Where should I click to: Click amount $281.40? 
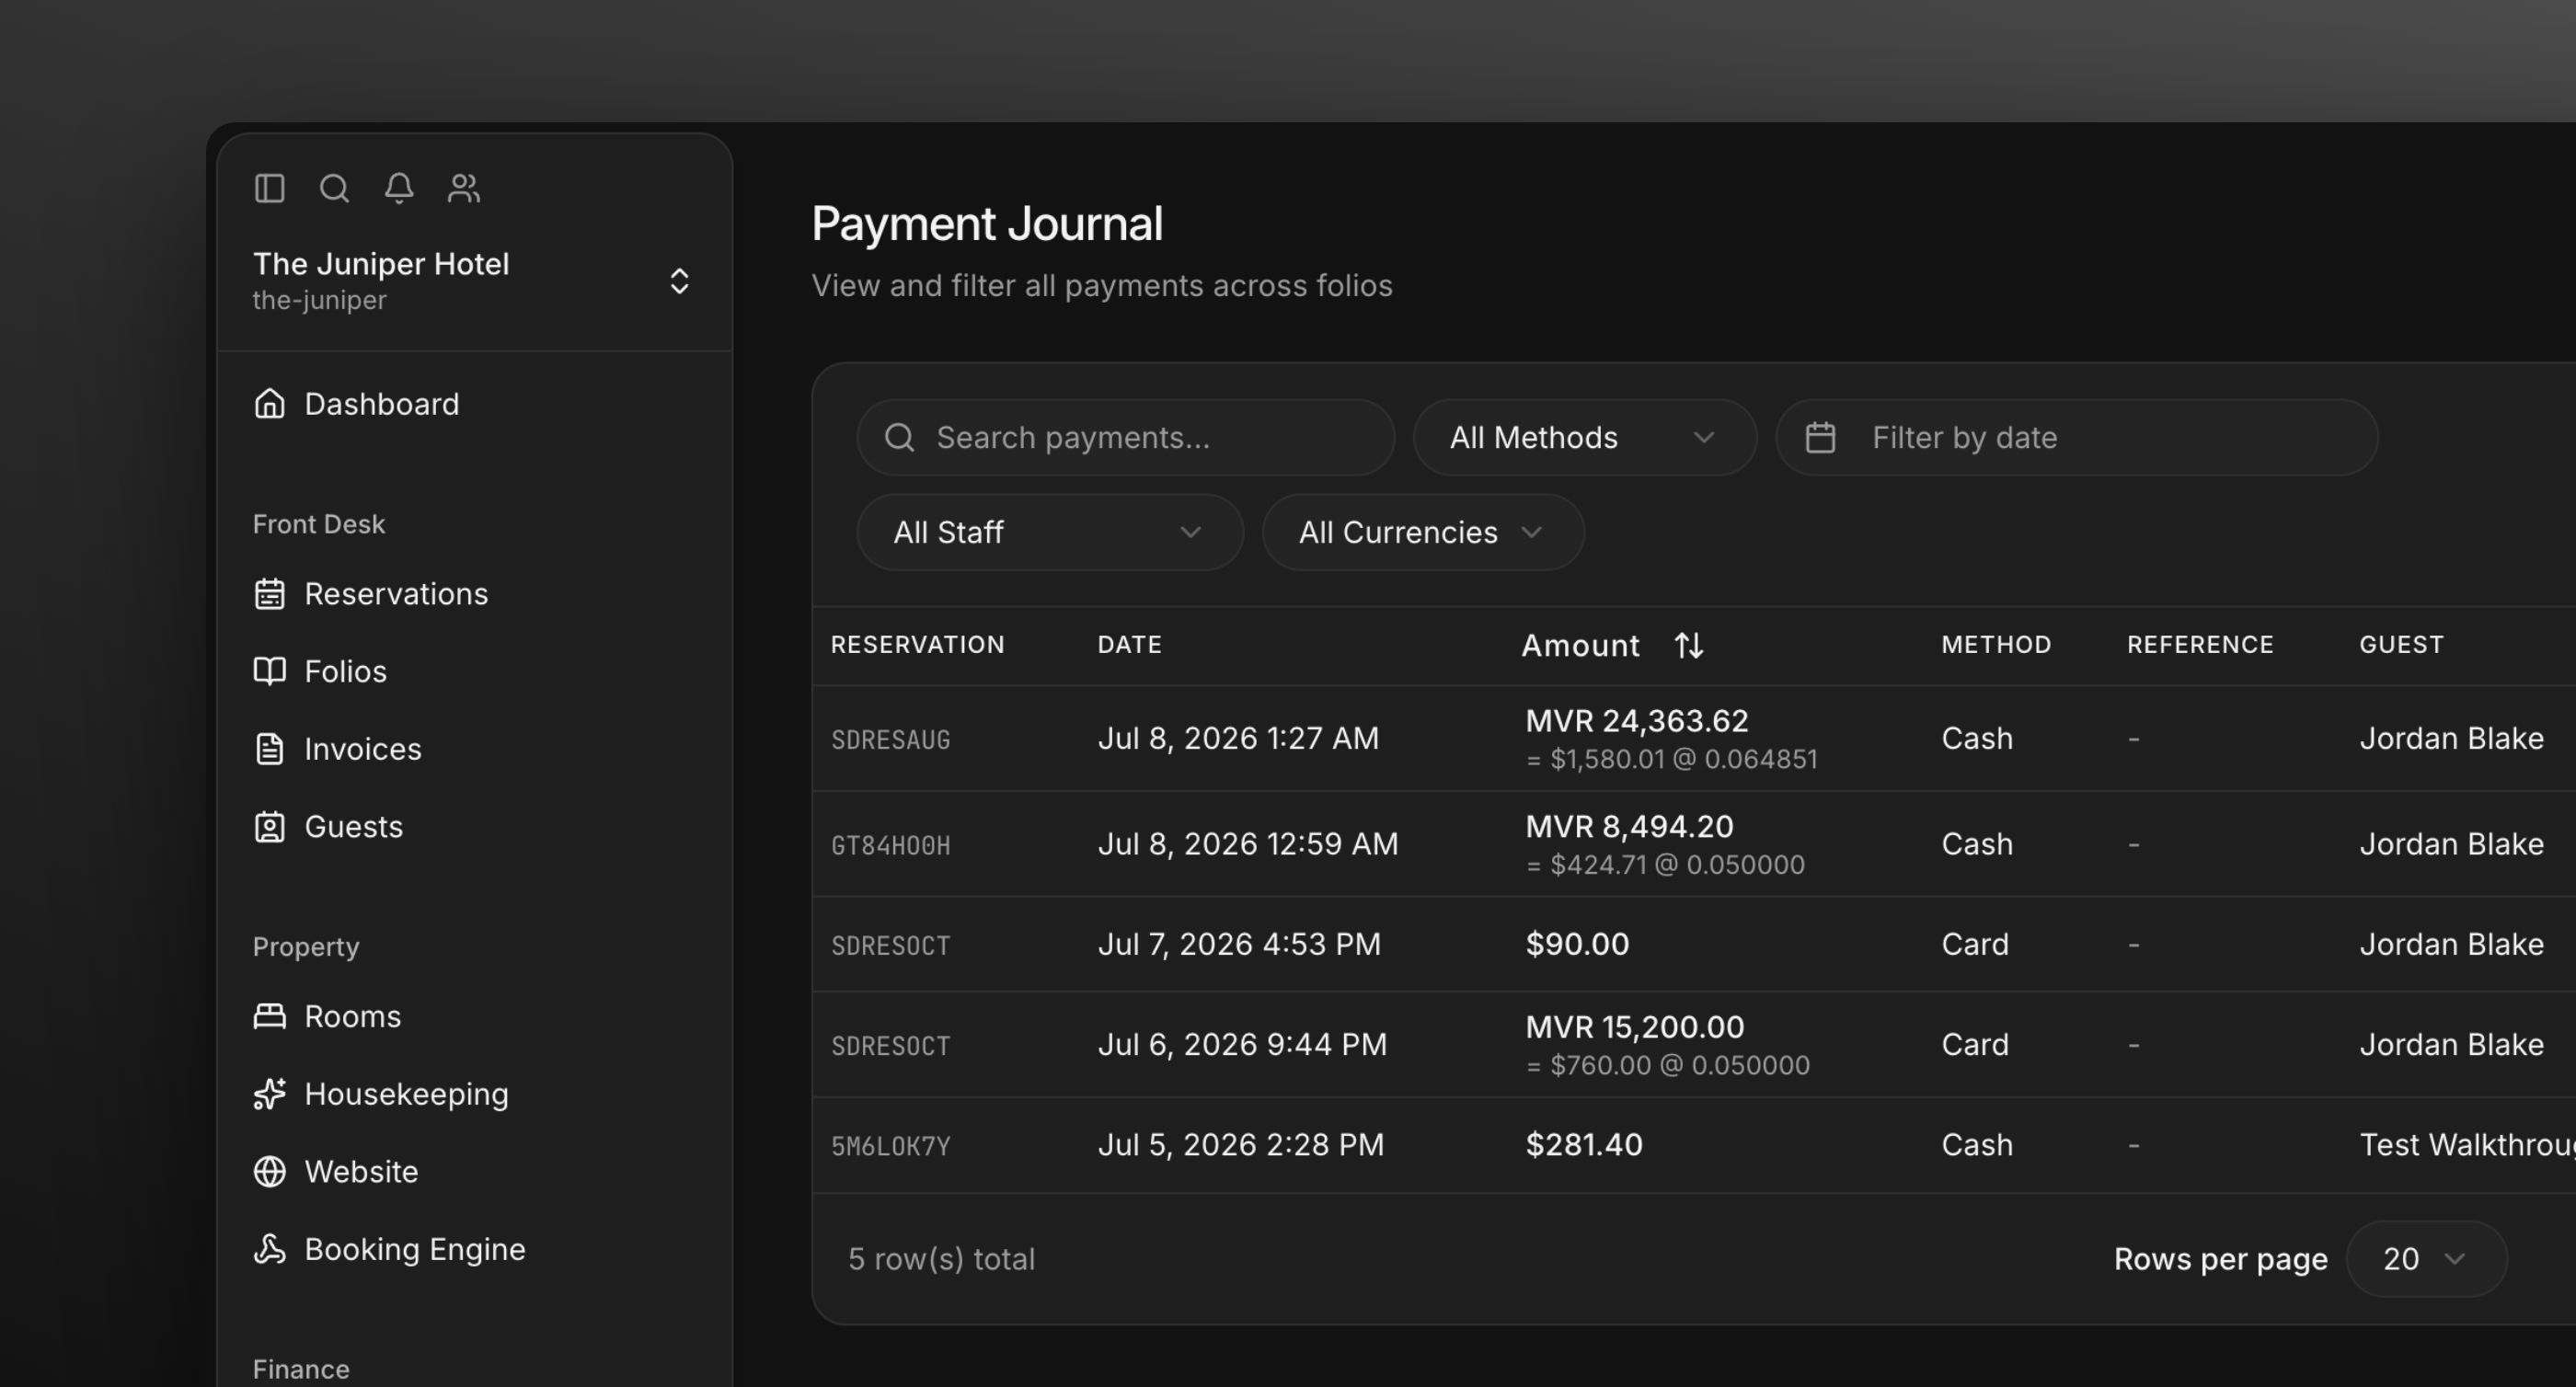[x=1584, y=1145]
